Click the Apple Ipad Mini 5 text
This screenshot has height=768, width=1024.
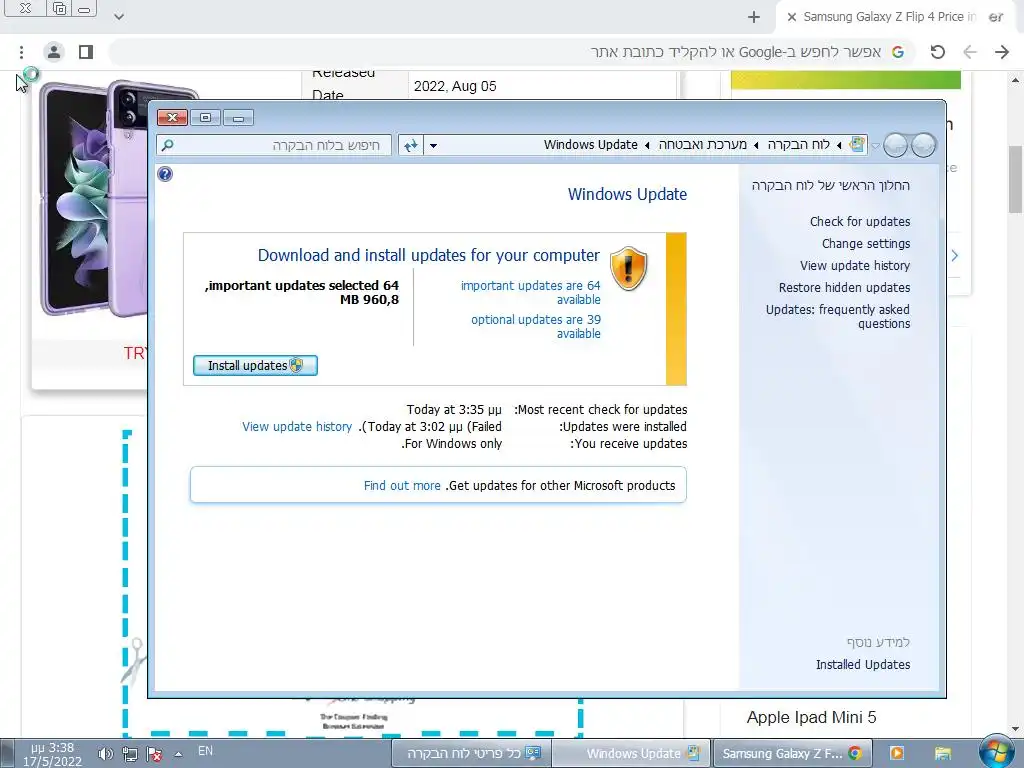[x=811, y=717]
